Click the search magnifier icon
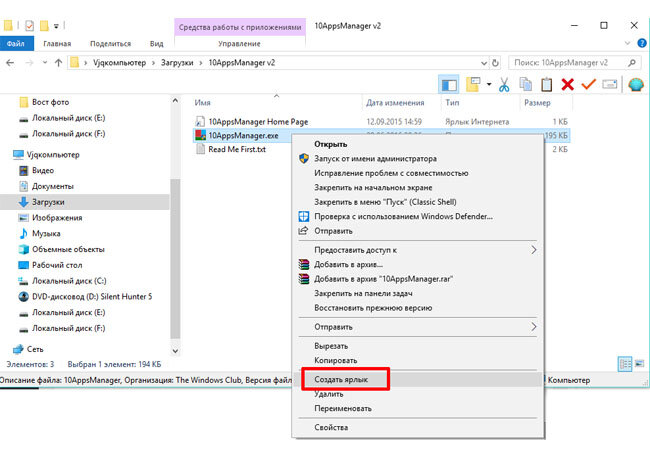 pos(632,63)
